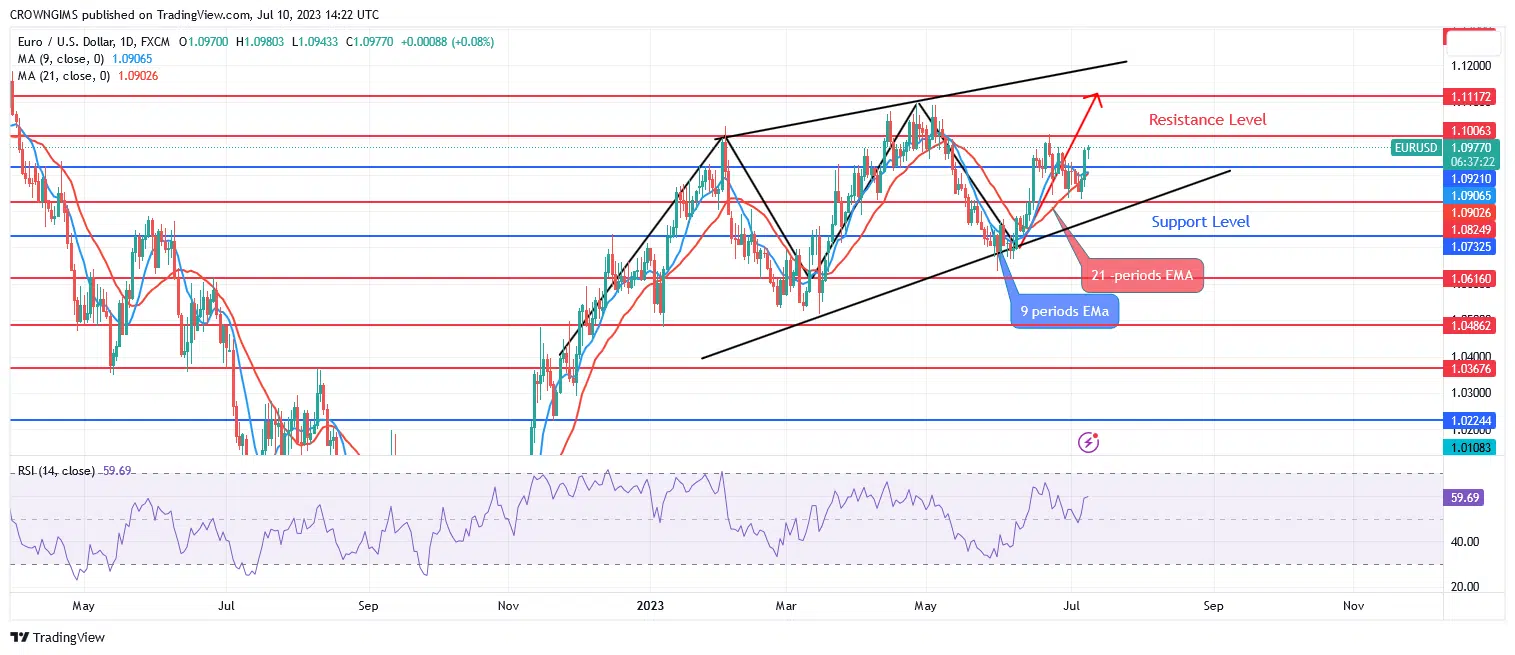Click the 06:37:22 countdown timer label

[1471, 161]
